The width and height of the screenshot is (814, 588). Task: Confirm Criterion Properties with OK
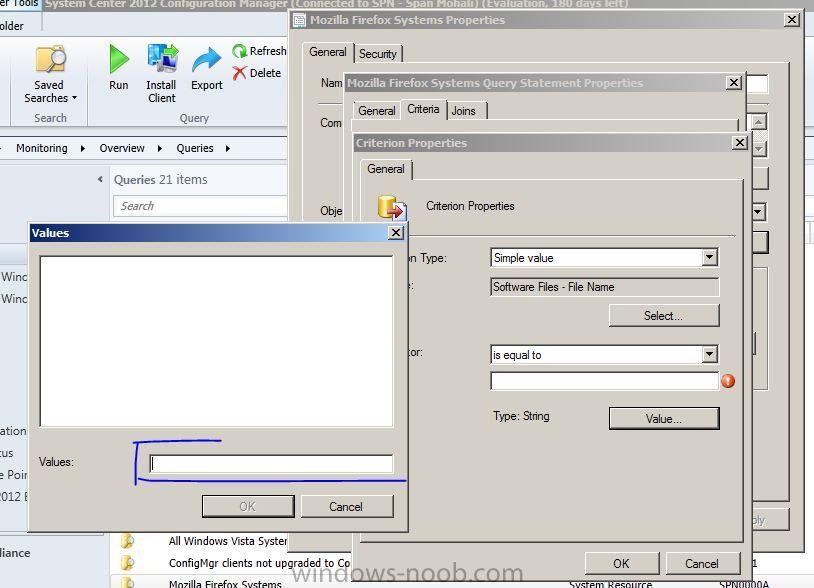[x=621, y=563]
